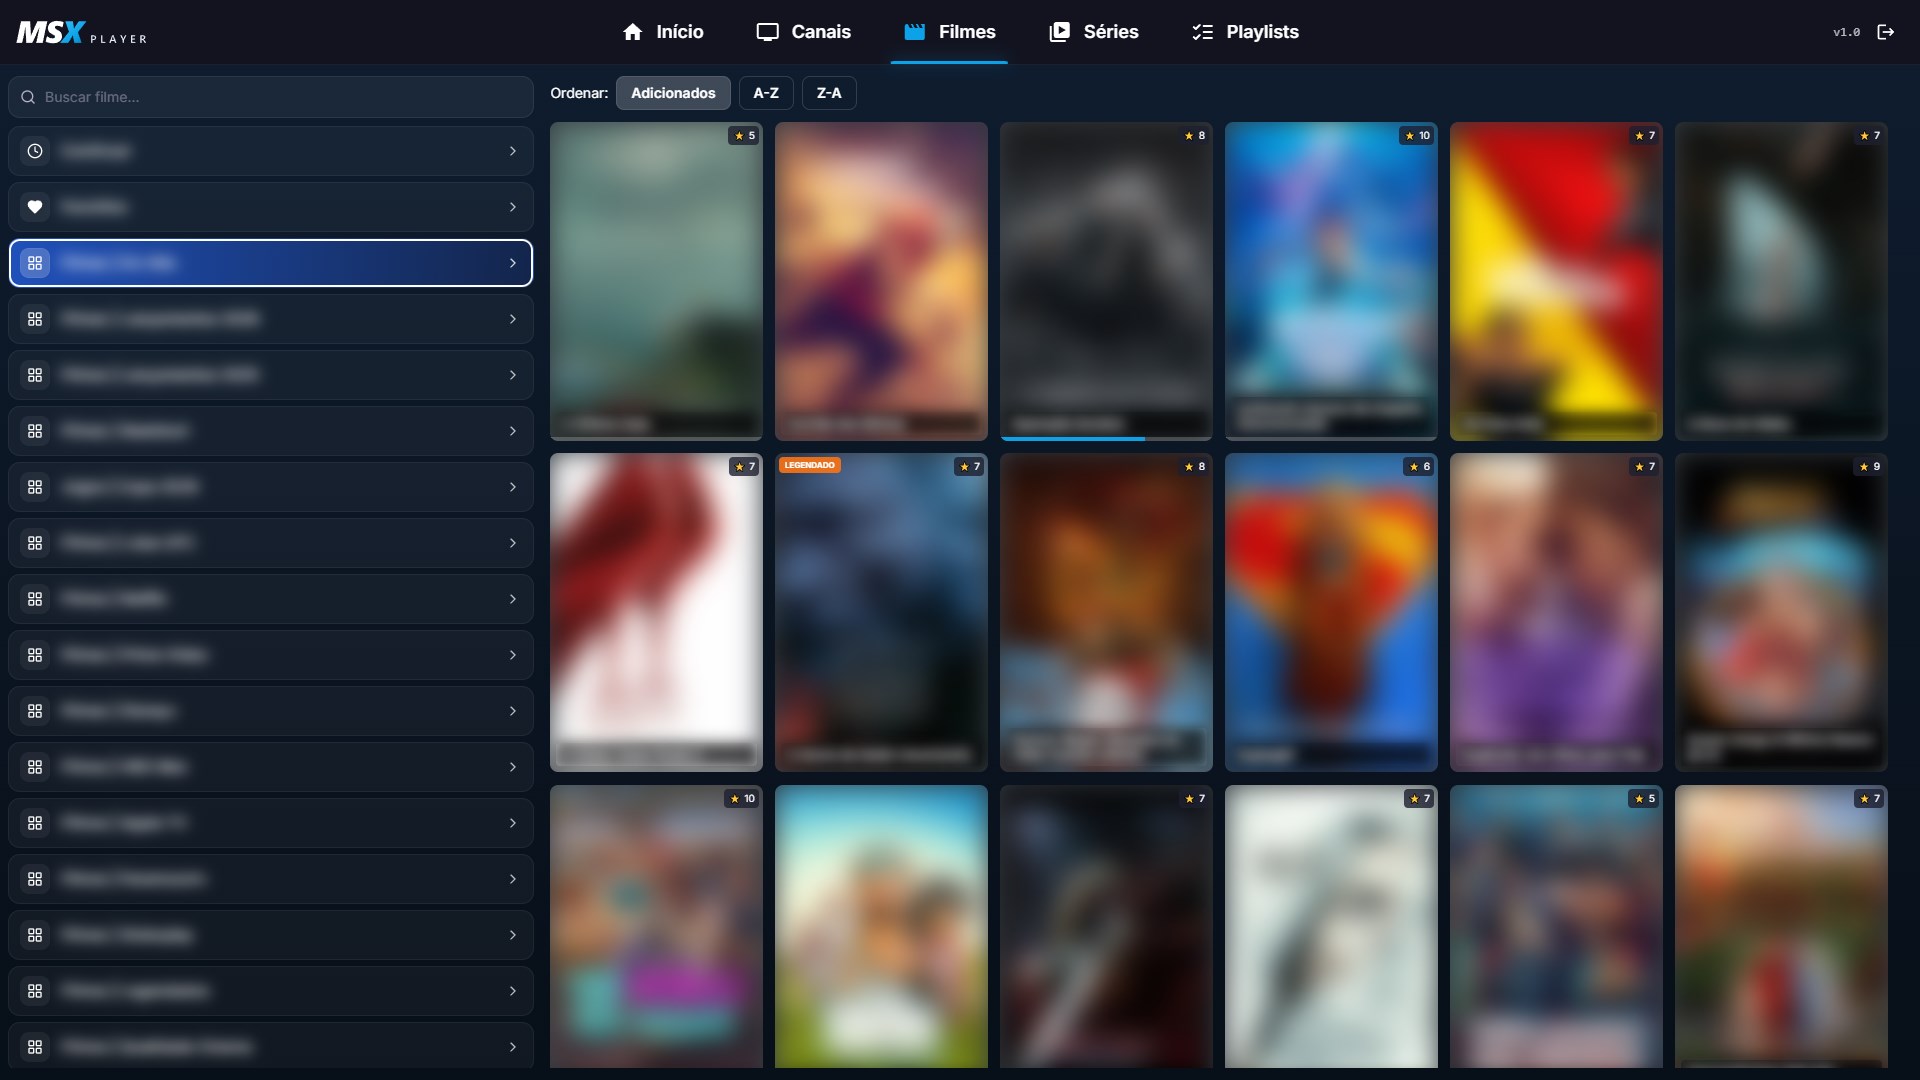Image resolution: width=1920 pixels, height=1080 pixels.
Task: Open the Séries tab
Action: [x=1094, y=32]
